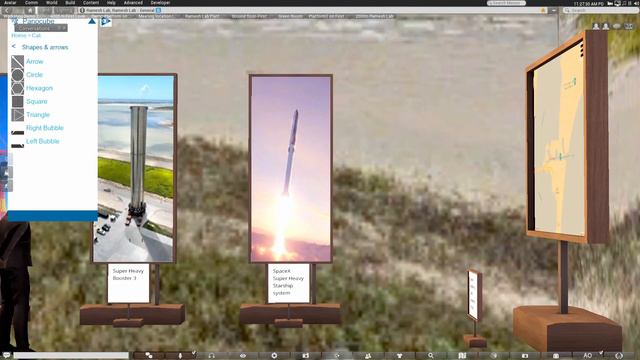Open the Home breadcrumb link

pyautogui.click(x=18, y=36)
